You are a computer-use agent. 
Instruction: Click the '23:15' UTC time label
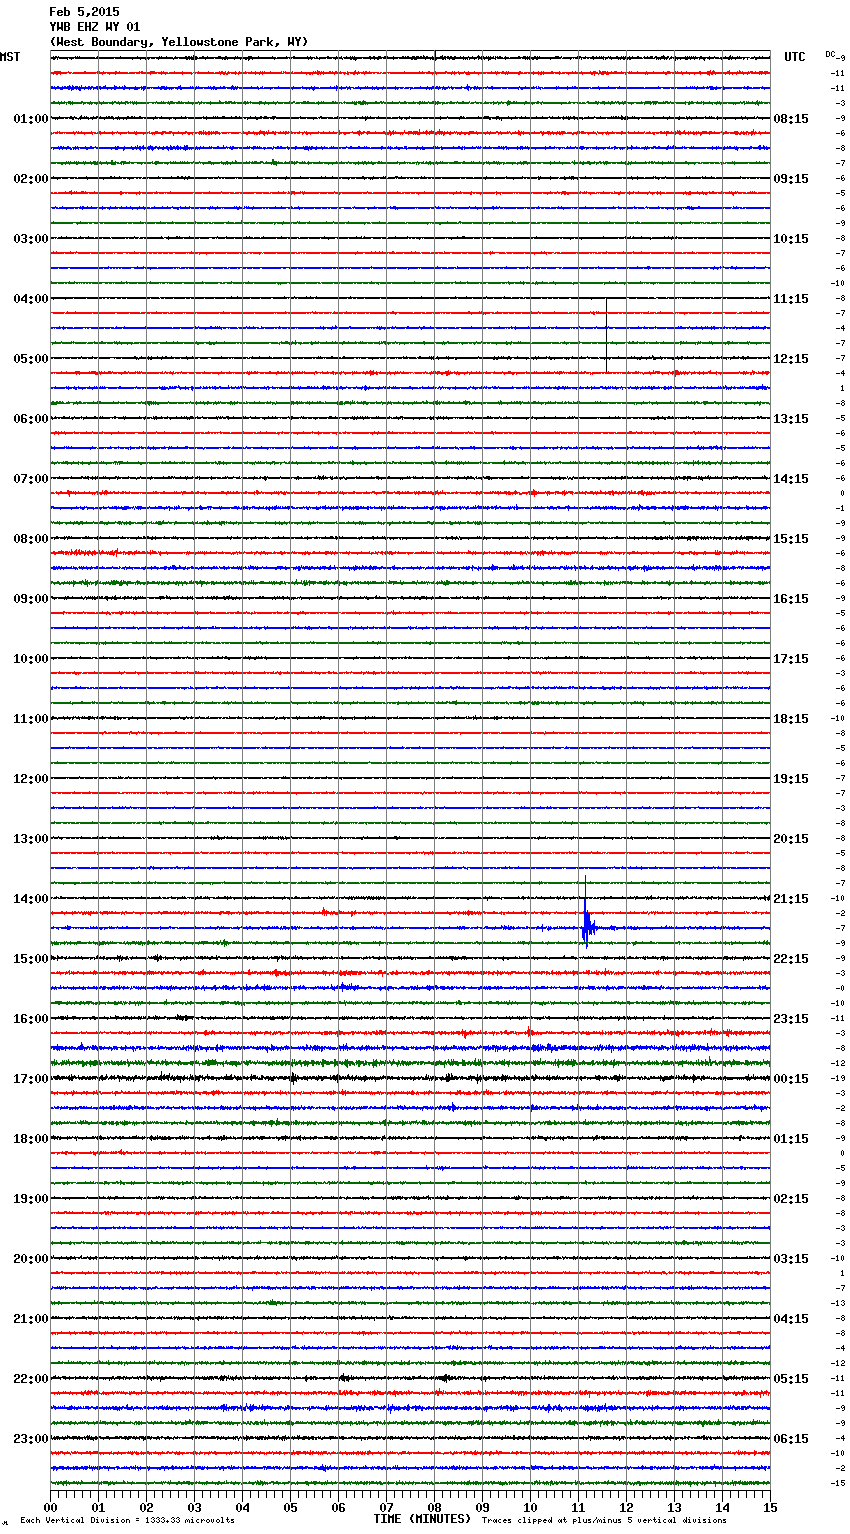[791, 1019]
